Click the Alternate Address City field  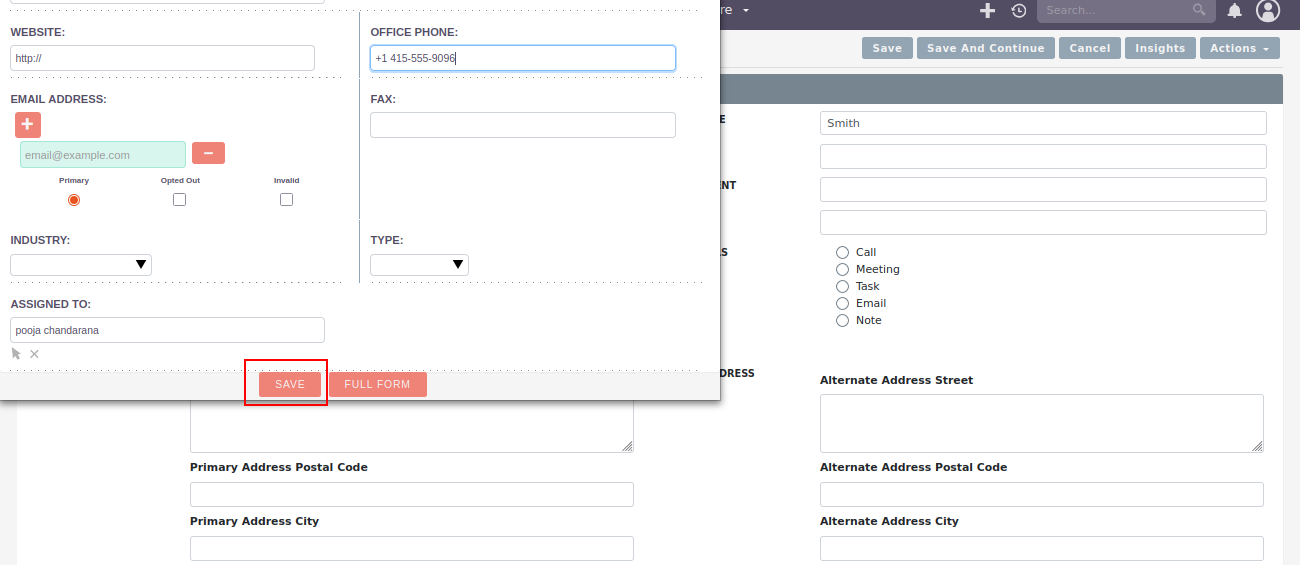click(x=1042, y=548)
